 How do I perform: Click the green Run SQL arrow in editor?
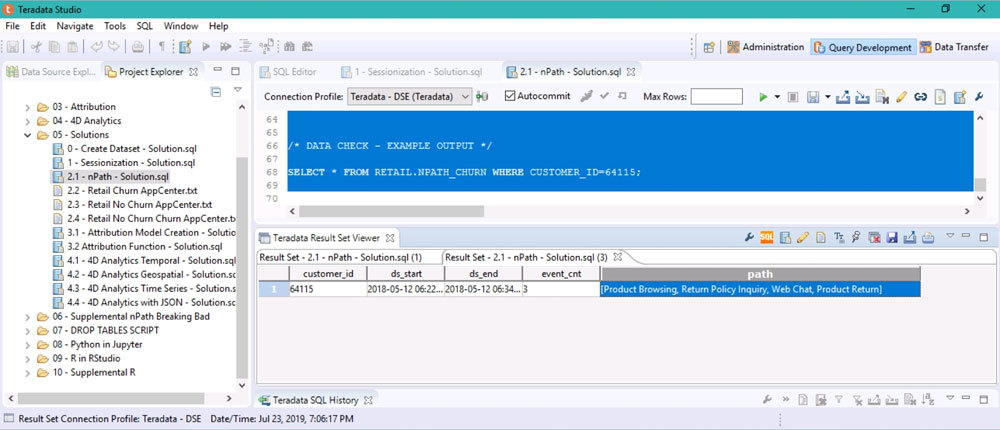pos(763,97)
